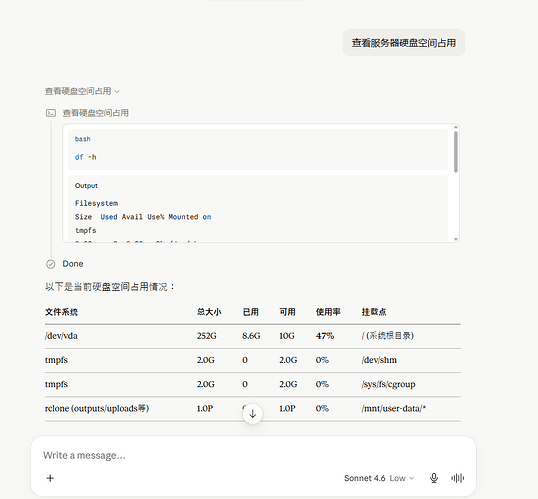Click the bash label in code block

pyautogui.click(x=83, y=139)
